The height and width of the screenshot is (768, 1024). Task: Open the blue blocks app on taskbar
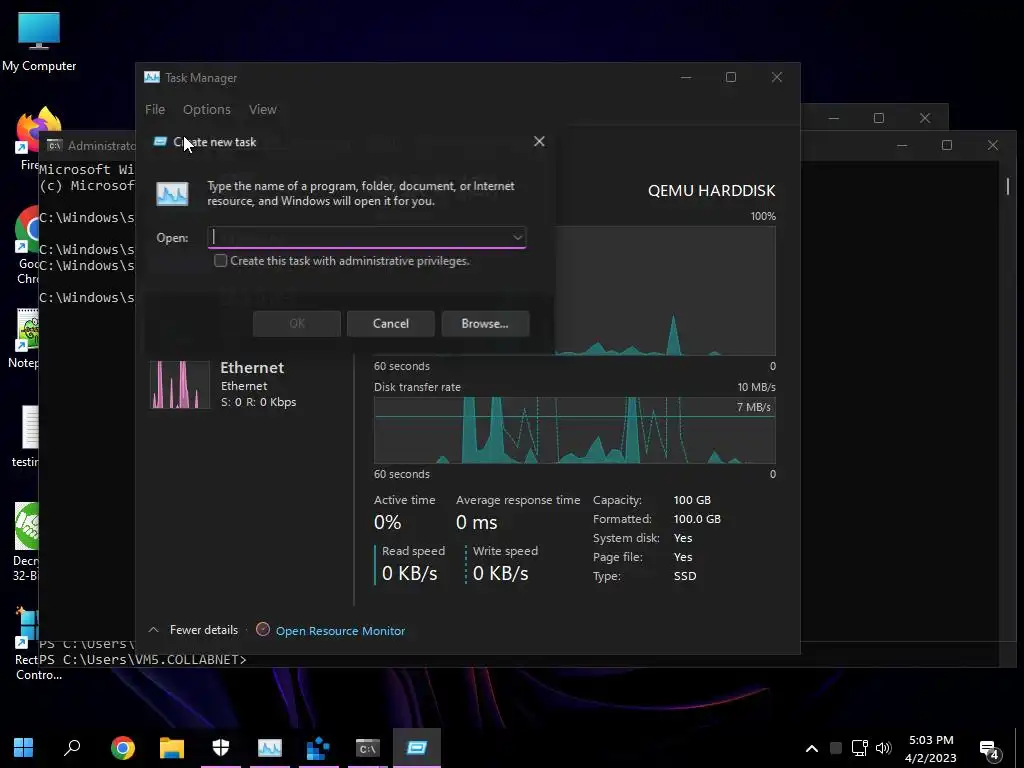point(318,748)
